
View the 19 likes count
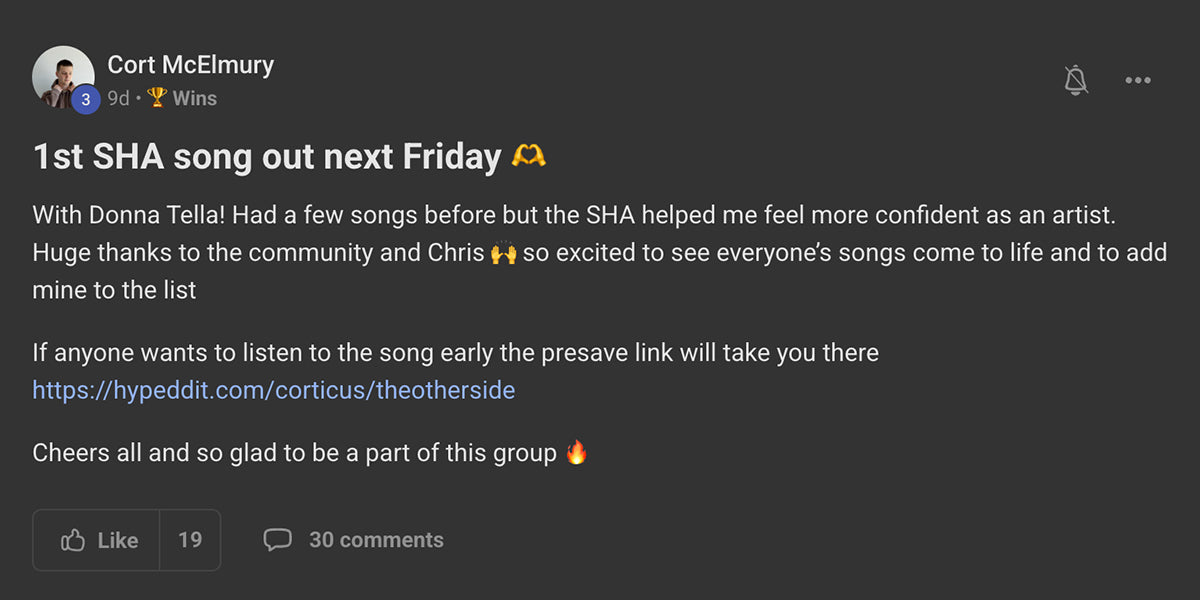(x=190, y=540)
